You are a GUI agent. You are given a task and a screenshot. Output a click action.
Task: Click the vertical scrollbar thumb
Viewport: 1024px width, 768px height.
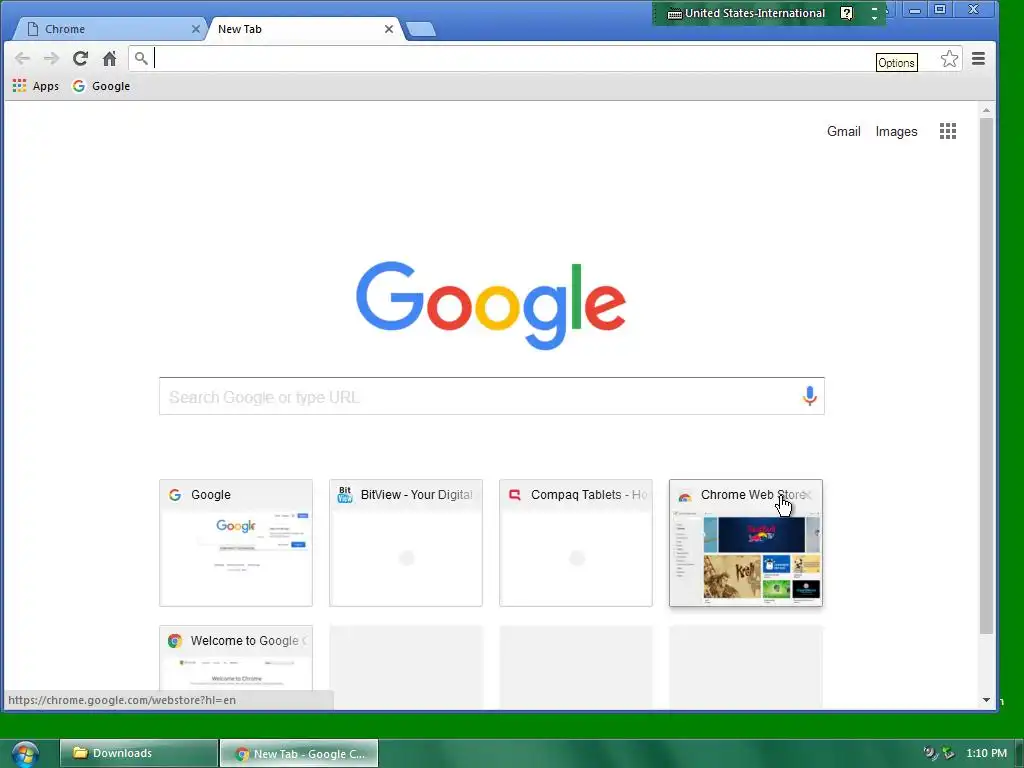coord(986,376)
